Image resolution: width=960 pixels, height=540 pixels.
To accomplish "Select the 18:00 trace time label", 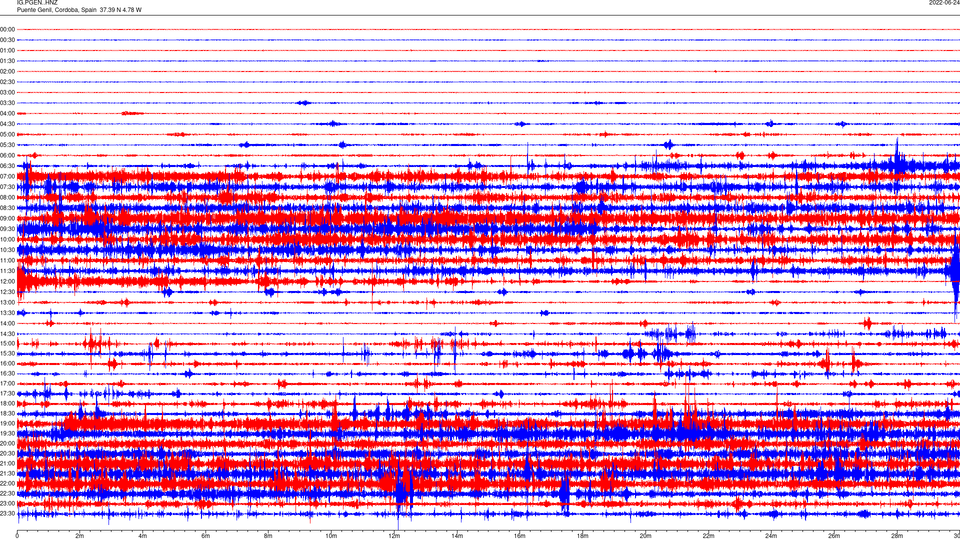I will pyautogui.click(x=7, y=403).
